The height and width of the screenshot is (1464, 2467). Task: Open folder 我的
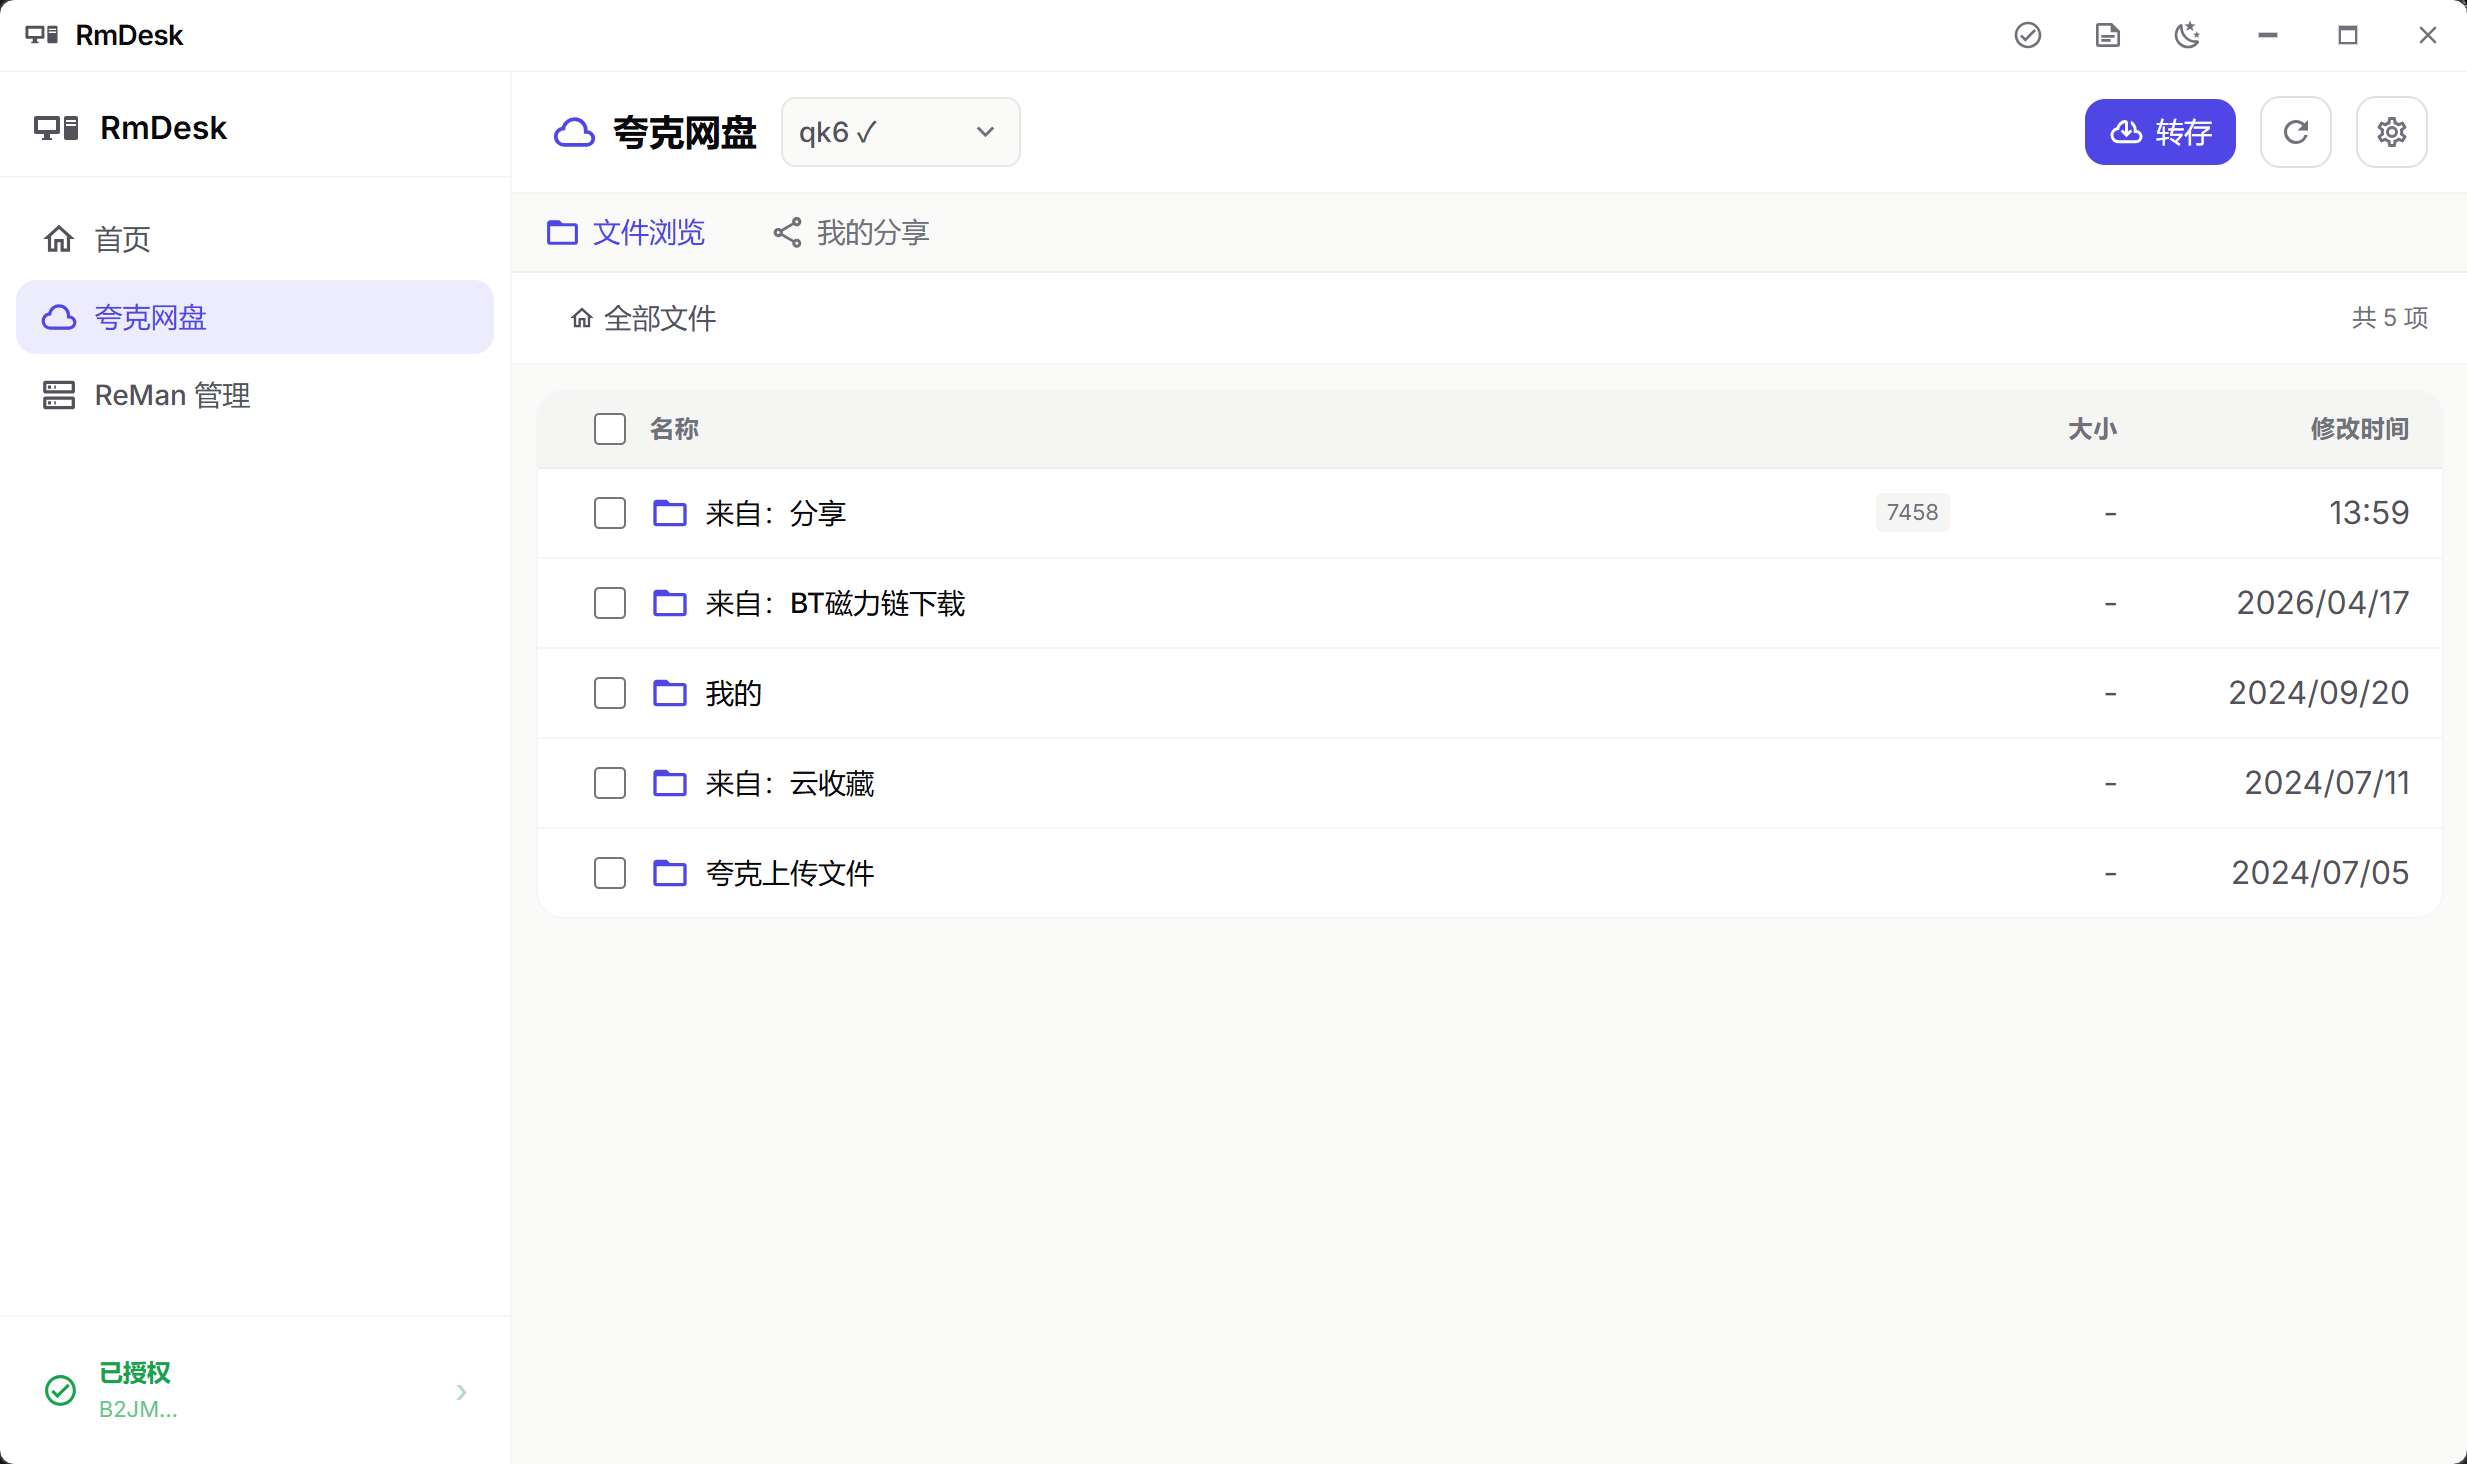coord(734,693)
